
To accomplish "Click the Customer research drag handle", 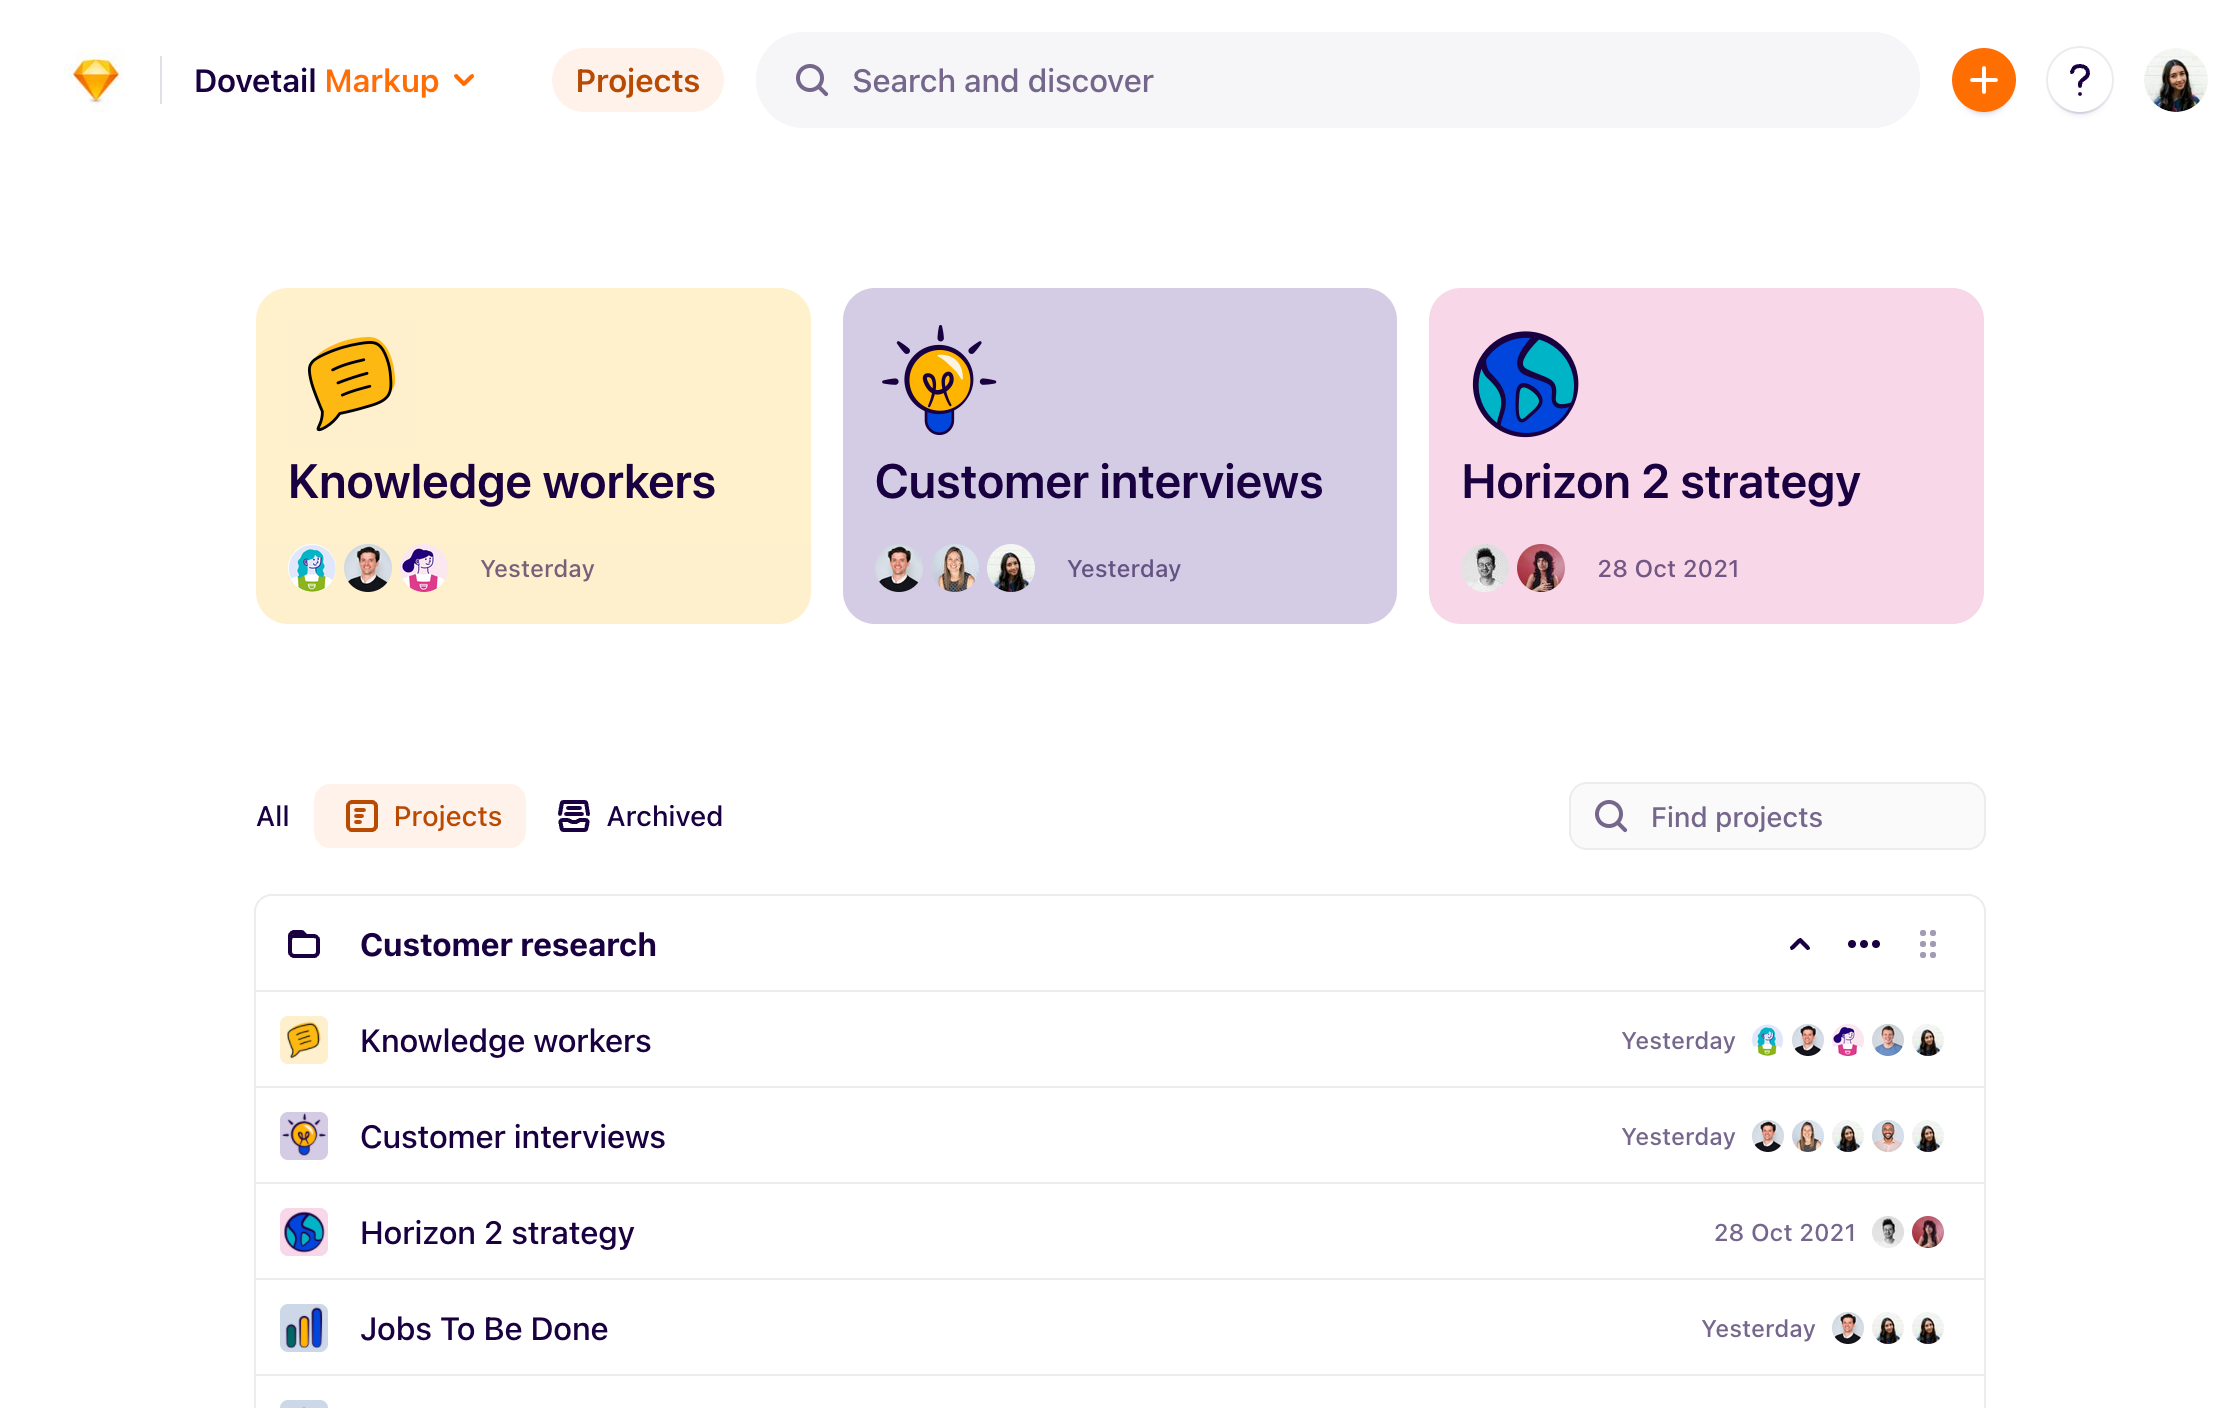I will pos(1927,944).
